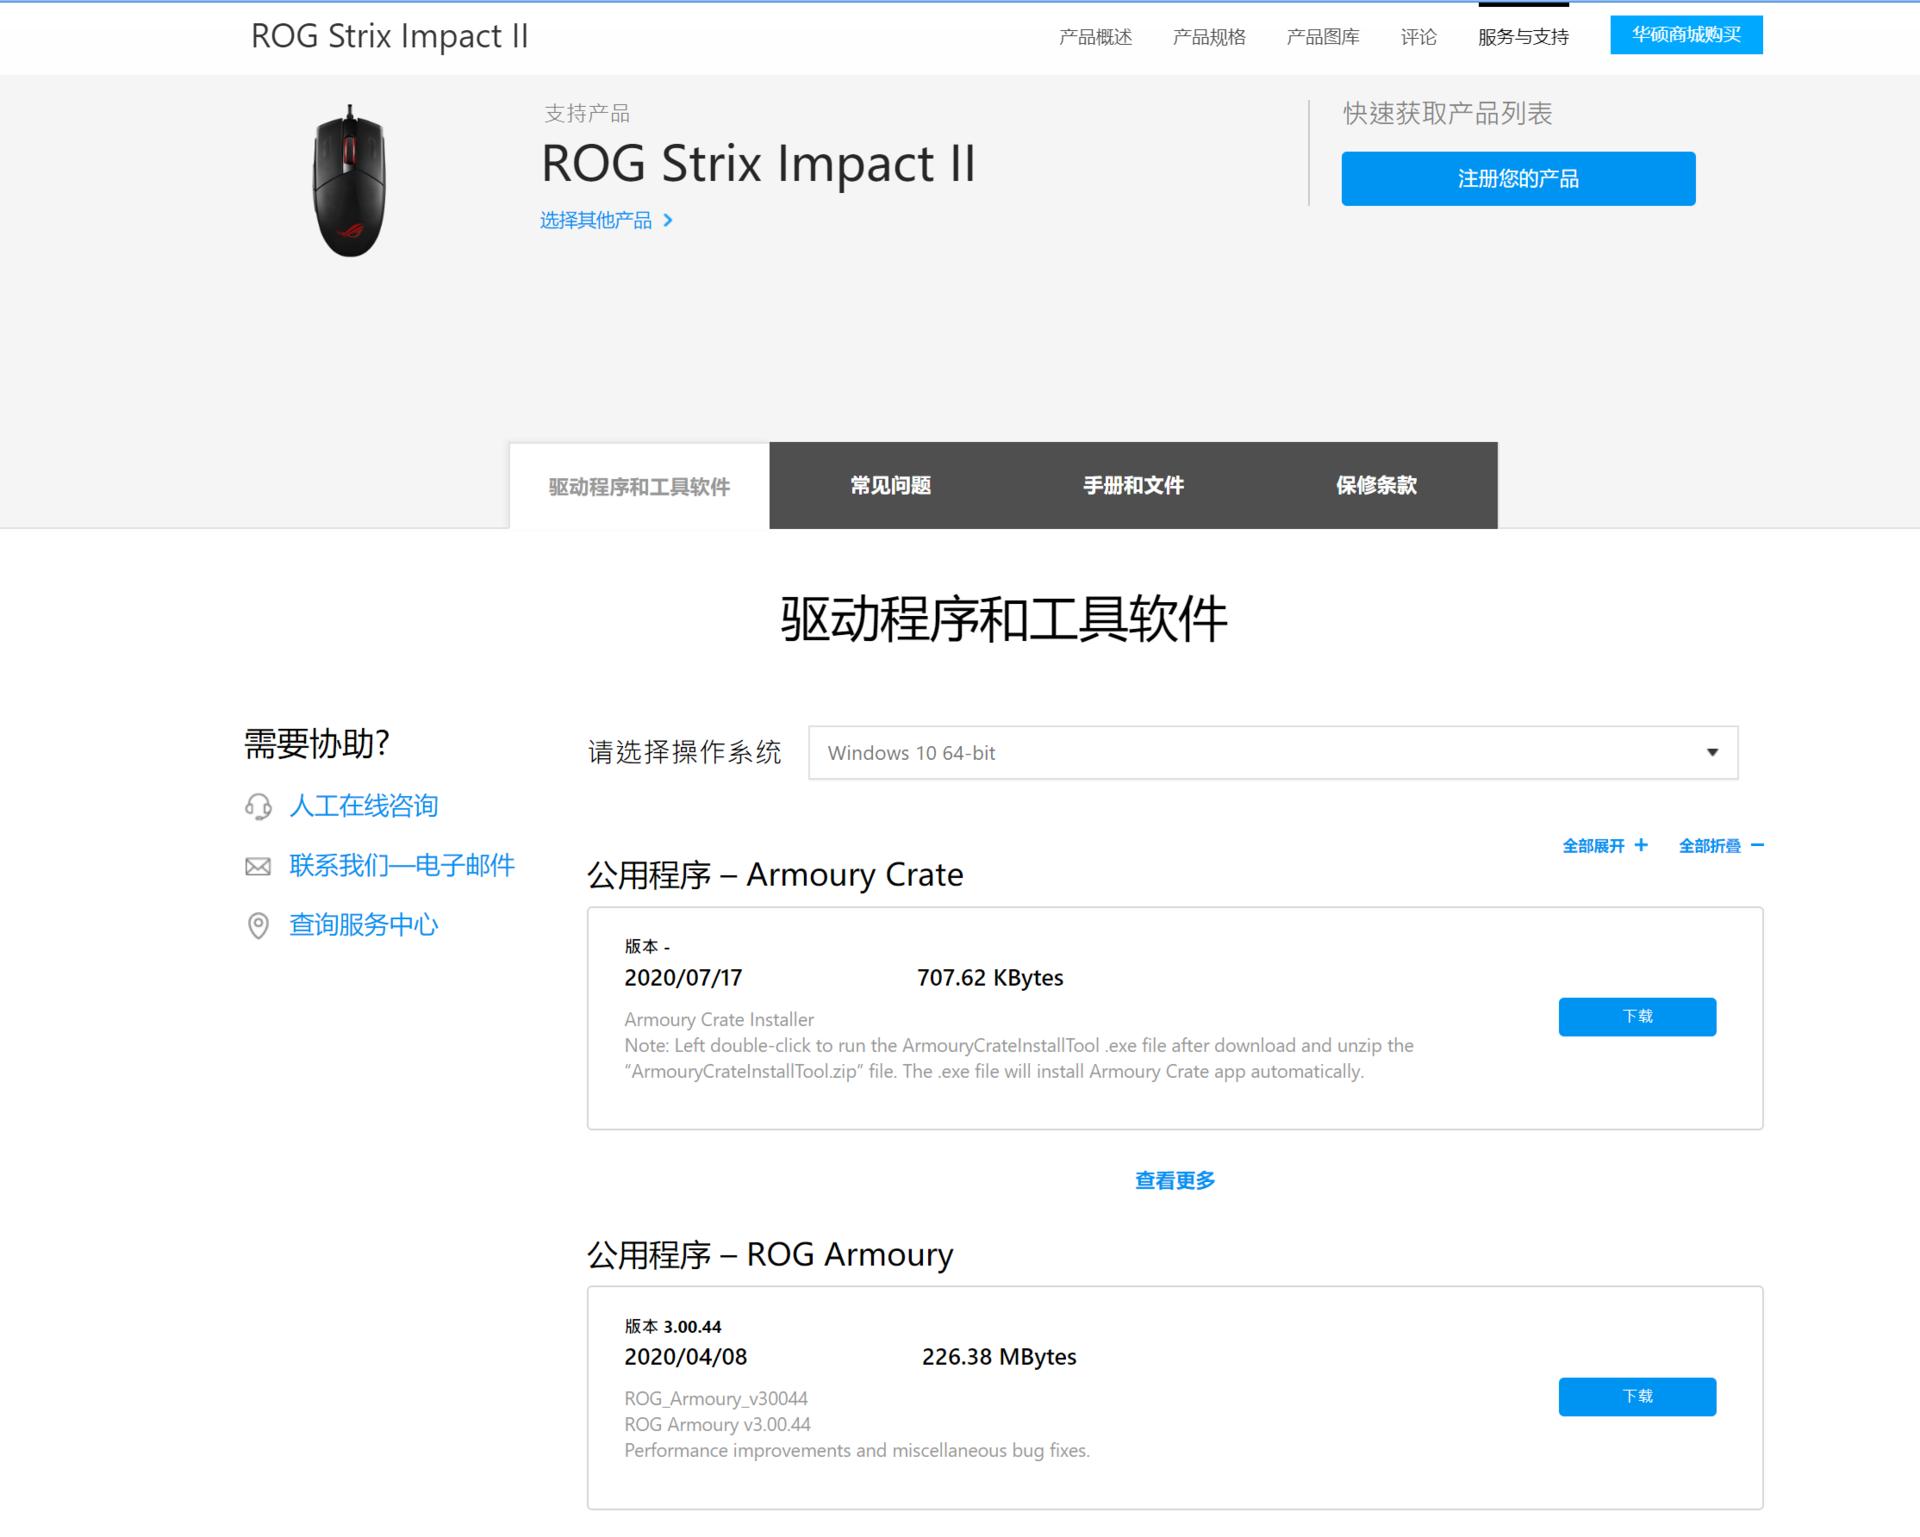This screenshot has width=1920, height=1537.
Task: Click the 注册您的产品 button
Action: [x=1518, y=178]
